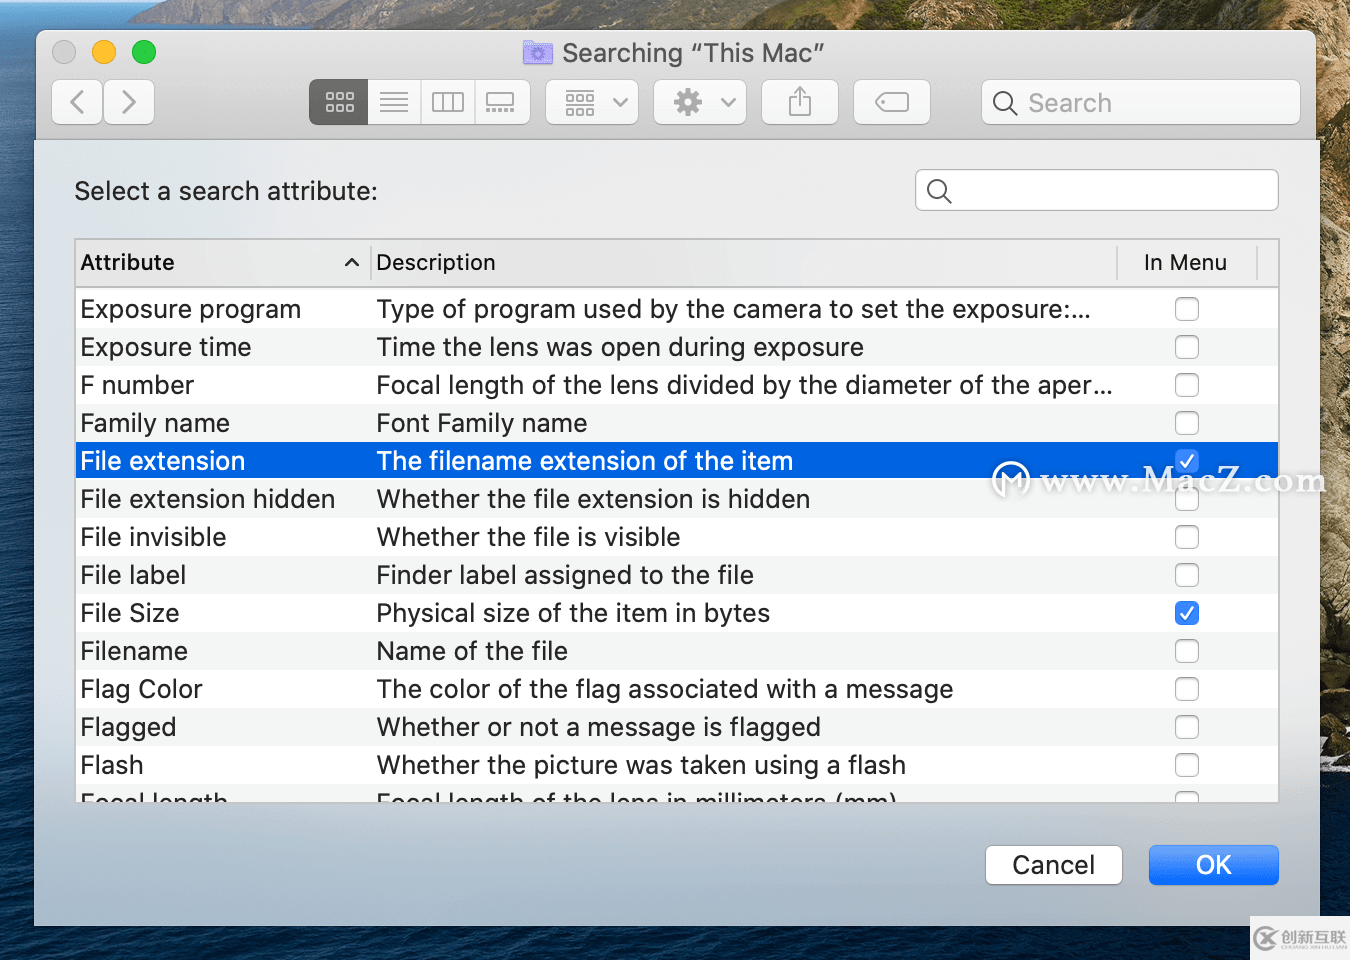Click the magnifying glass in the search field
The width and height of the screenshot is (1350, 960).
pyautogui.click(x=1005, y=102)
